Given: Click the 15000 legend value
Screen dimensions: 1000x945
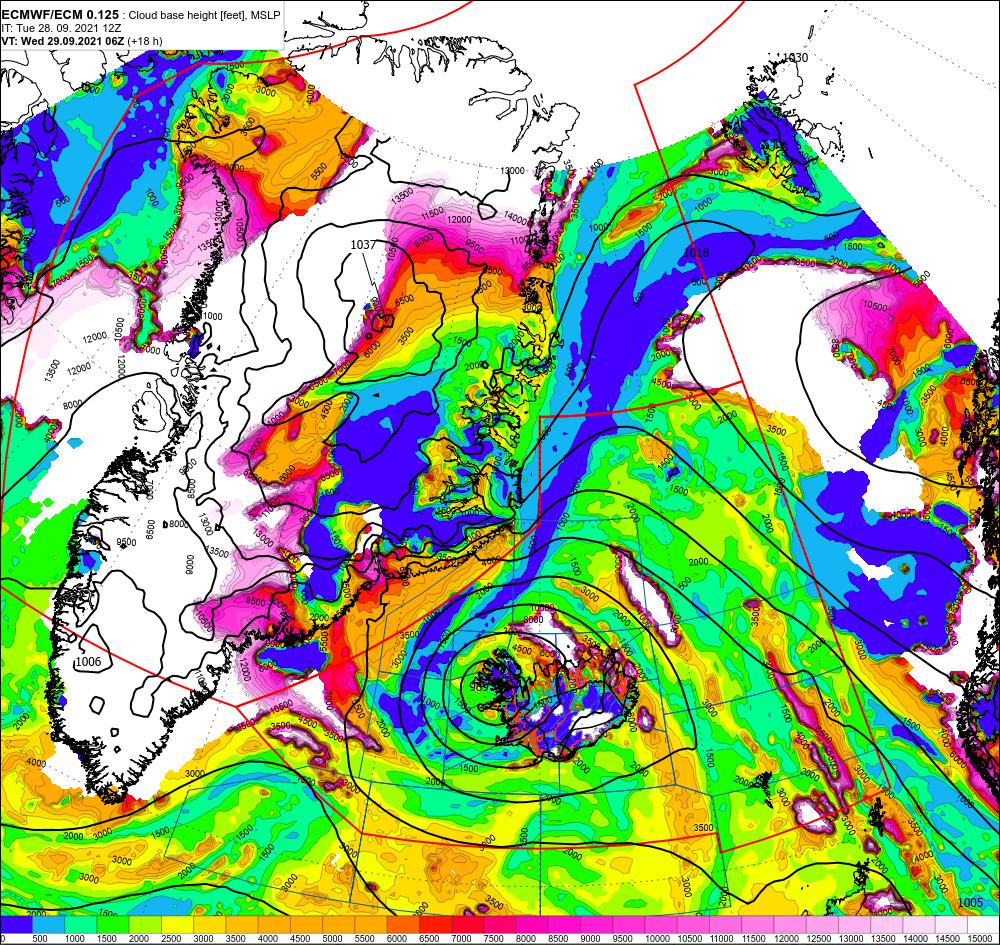Looking at the screenshot, I should pos(980,939).
